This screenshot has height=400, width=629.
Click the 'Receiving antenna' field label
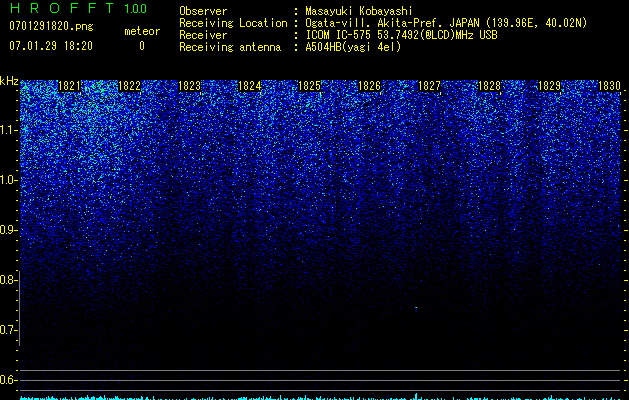(x=230, y=47)
